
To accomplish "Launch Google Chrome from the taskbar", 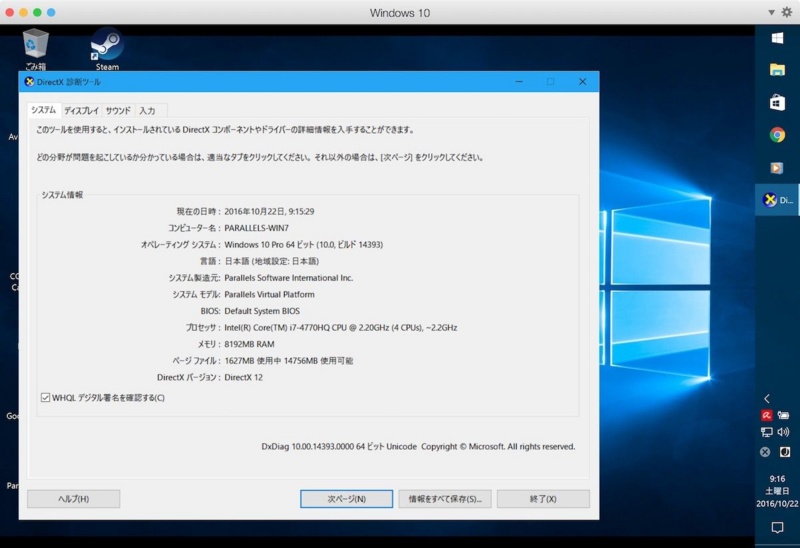I will pos(777,135).
